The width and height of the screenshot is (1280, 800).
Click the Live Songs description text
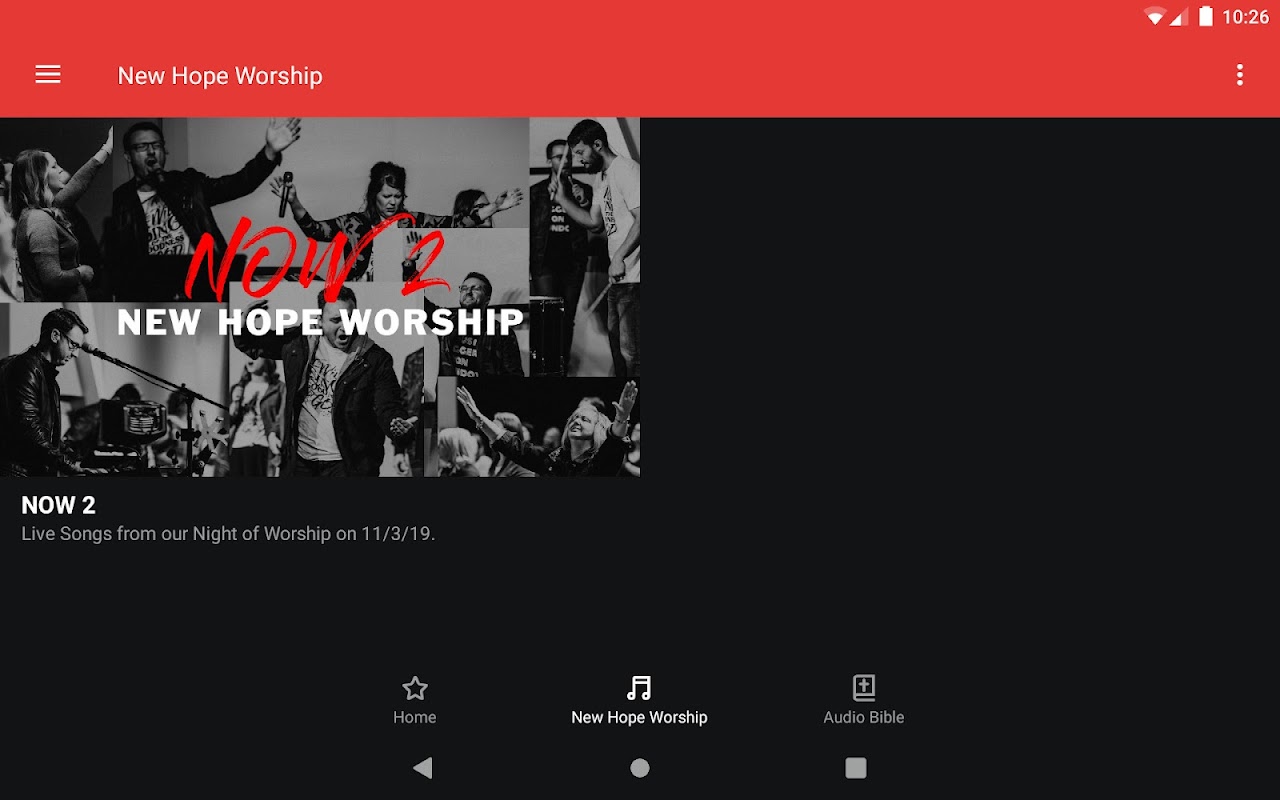click(x=228, y=534)
